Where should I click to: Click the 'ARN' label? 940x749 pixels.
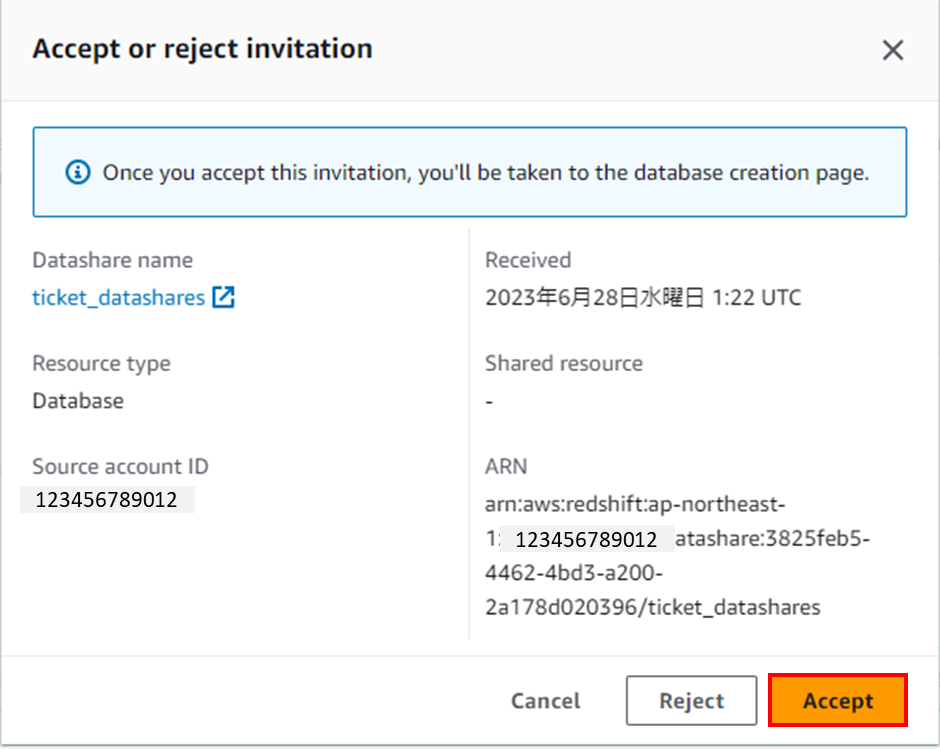pos(505,466)
